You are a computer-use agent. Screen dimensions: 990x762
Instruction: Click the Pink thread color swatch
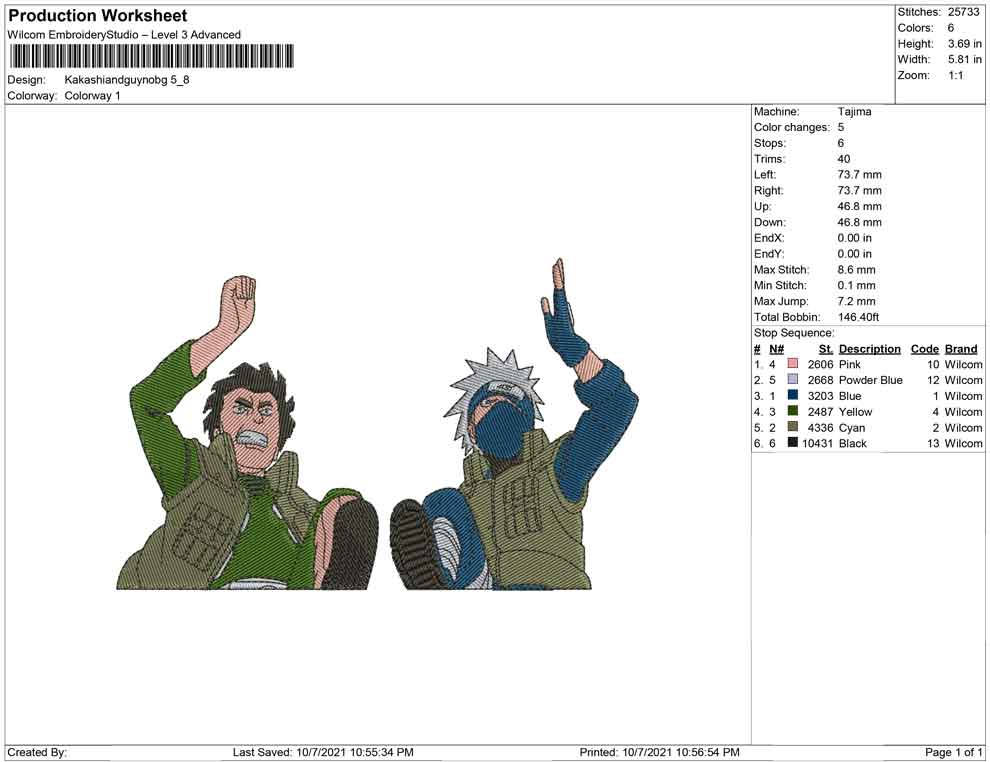tap(792, 364)
